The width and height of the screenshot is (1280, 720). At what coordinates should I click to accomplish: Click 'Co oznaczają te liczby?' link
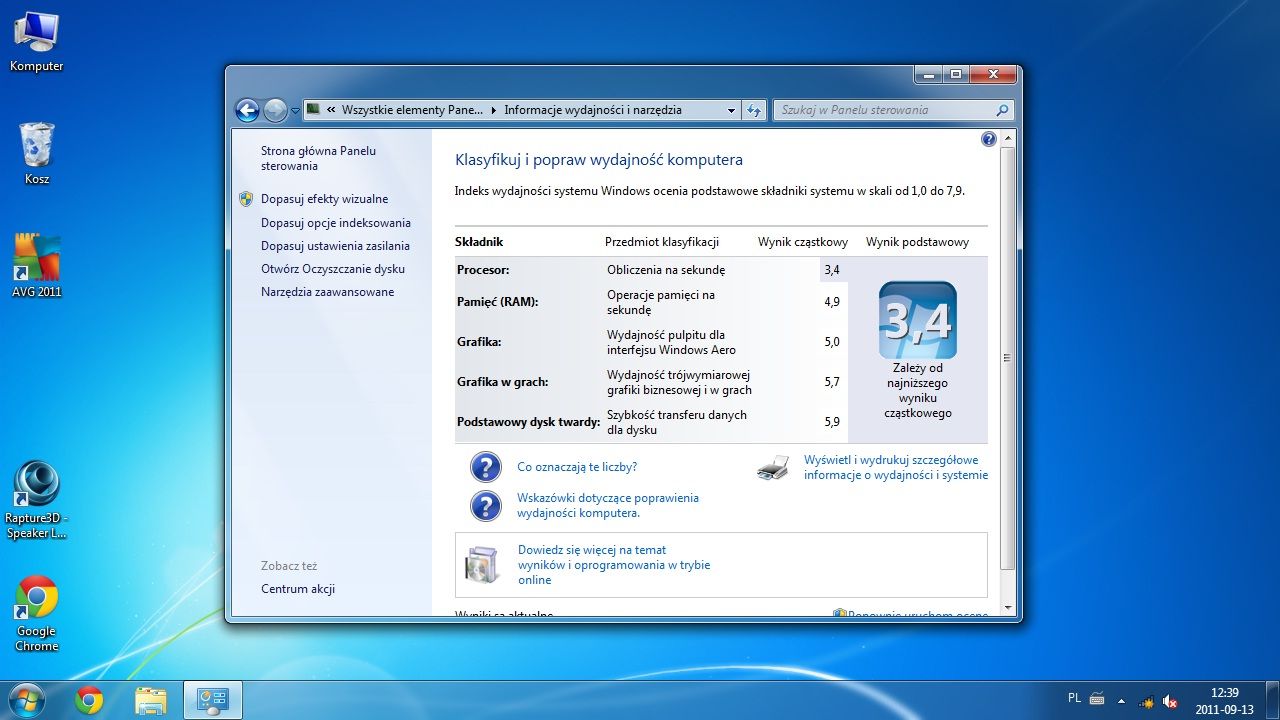(x=577, y=467)
